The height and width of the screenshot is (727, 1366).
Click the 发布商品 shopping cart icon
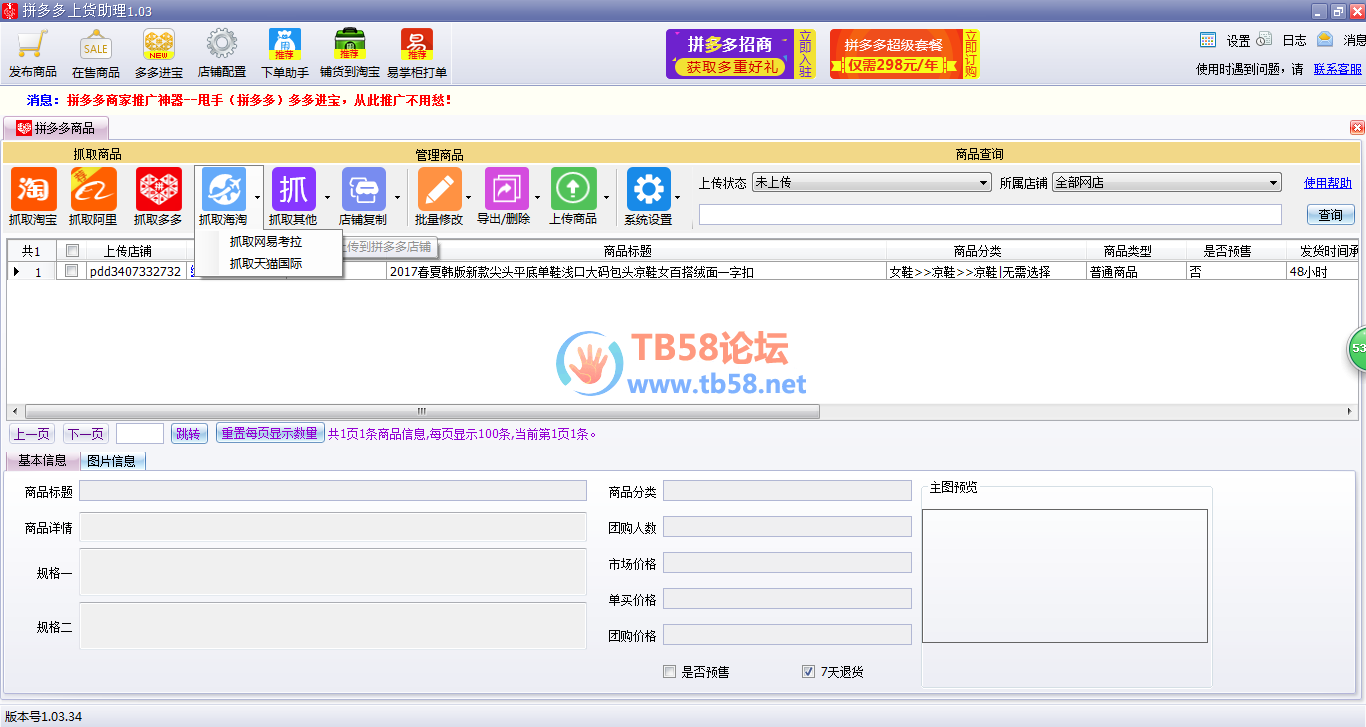pos(32,46)
